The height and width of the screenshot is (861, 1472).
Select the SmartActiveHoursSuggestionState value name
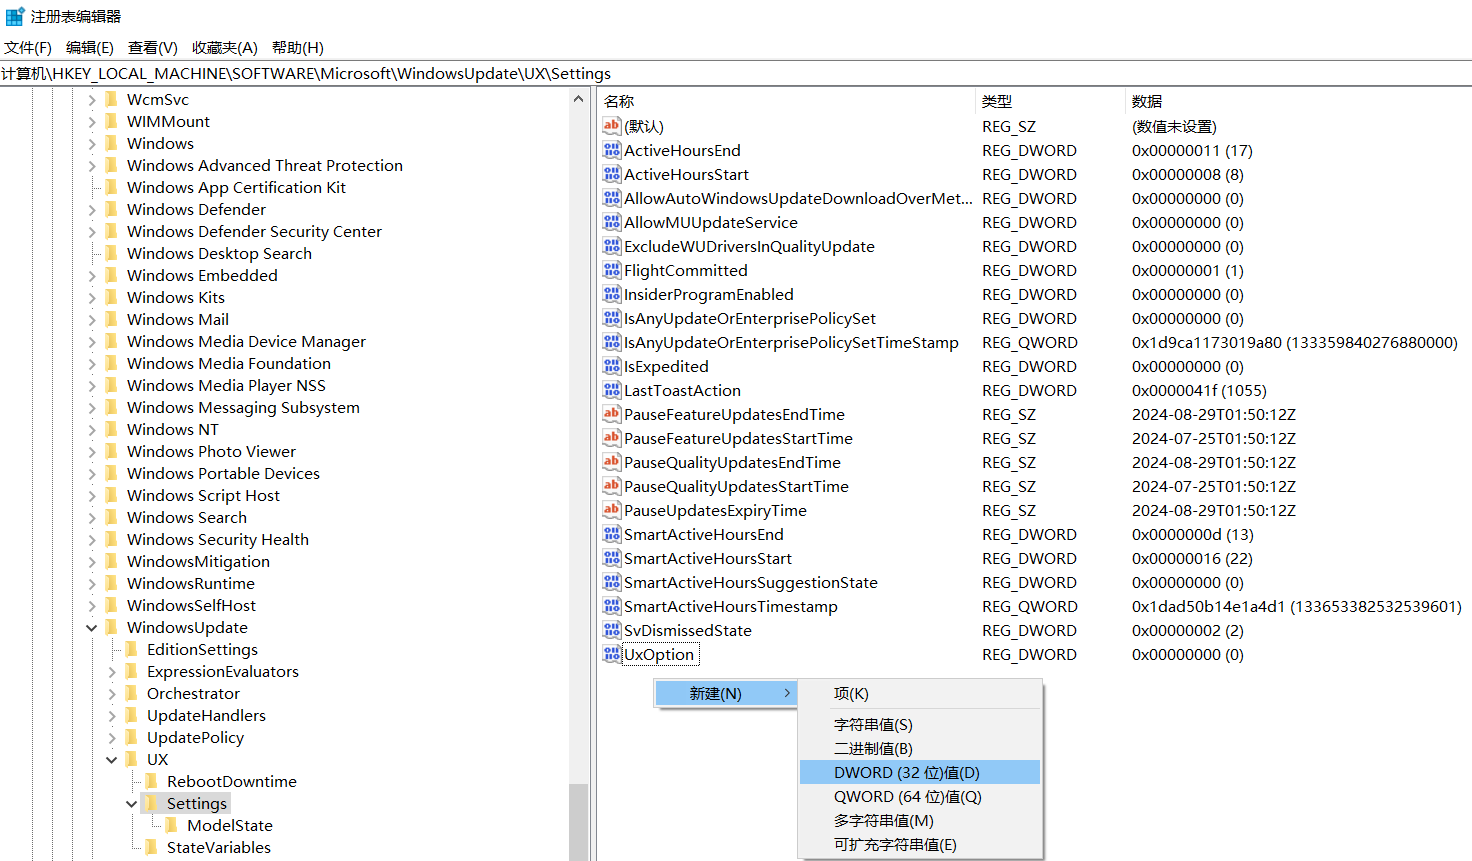pyautogui.click(x=751, y=582)
